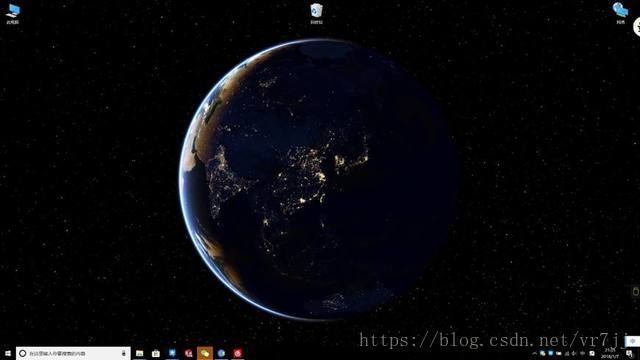Click the volume icon in system tray
This screenshot has width=640, height=360.
click(574, 353)
